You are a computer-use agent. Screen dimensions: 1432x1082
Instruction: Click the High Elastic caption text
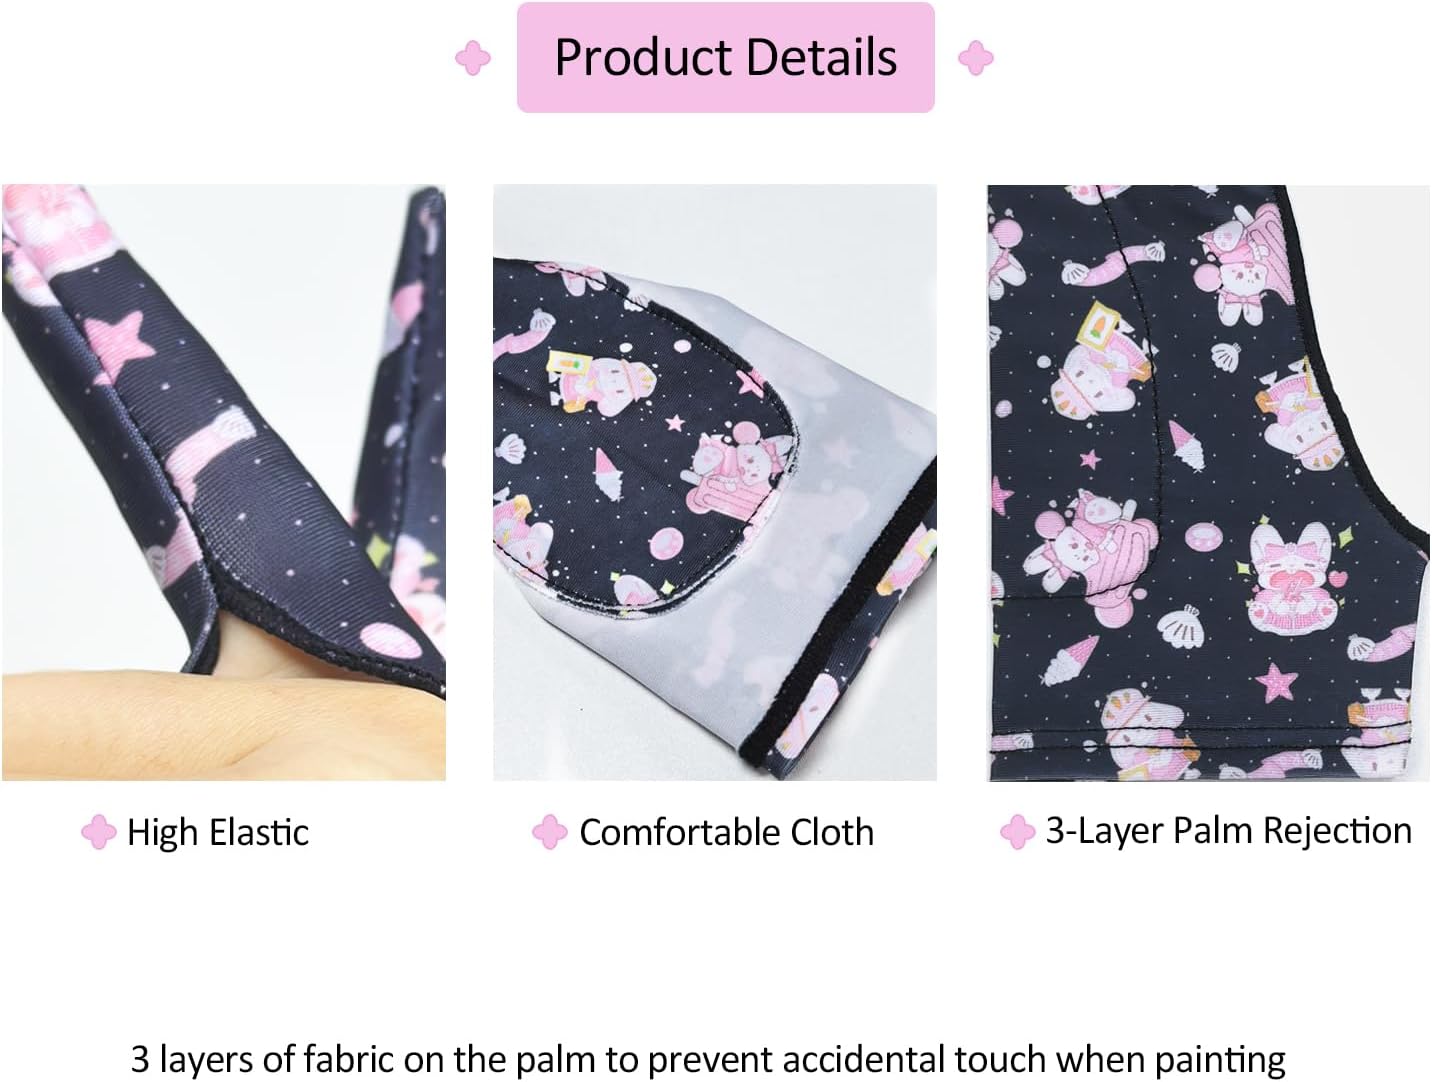(x=218, y=832)
